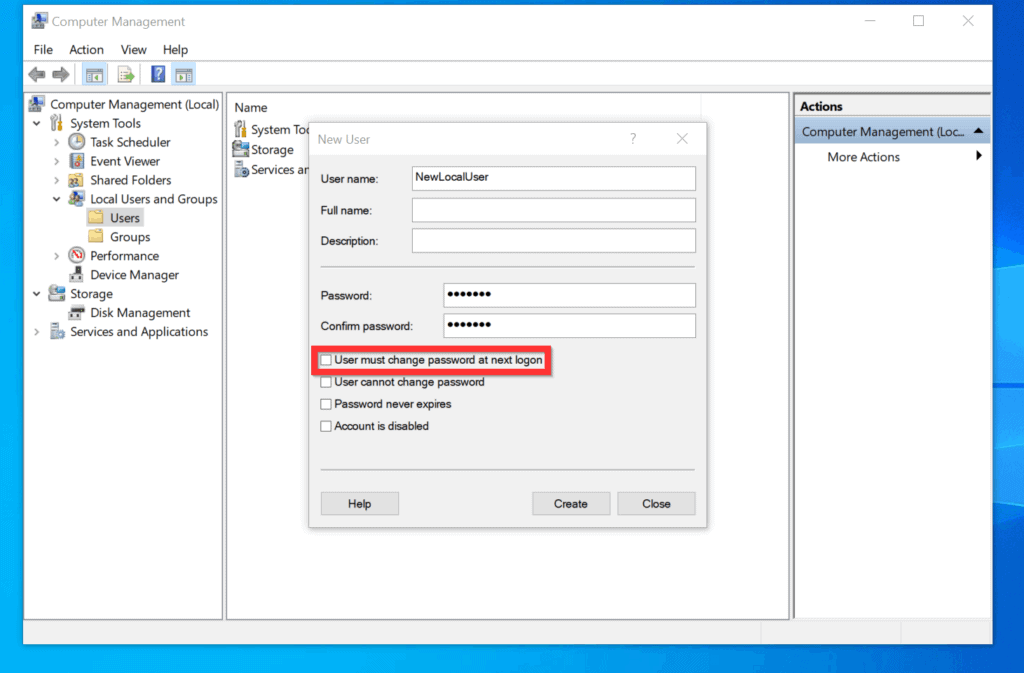Click the Shared Folders icon
Screen dimensions: 1024x673
coord(76,180)
